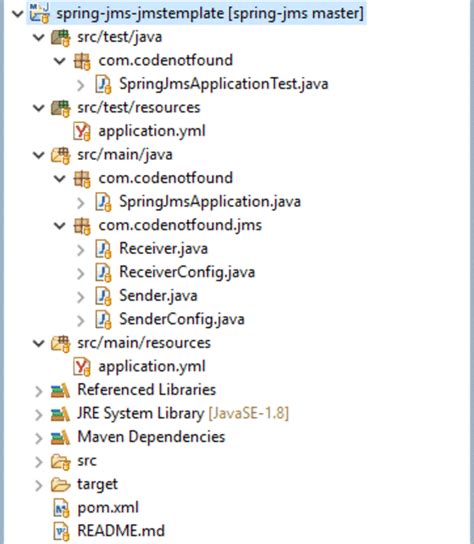Screen dimensions: 474x544
Task: Collapse com.codenotfound package under src/main/java
Action: [x=60, y=179]
